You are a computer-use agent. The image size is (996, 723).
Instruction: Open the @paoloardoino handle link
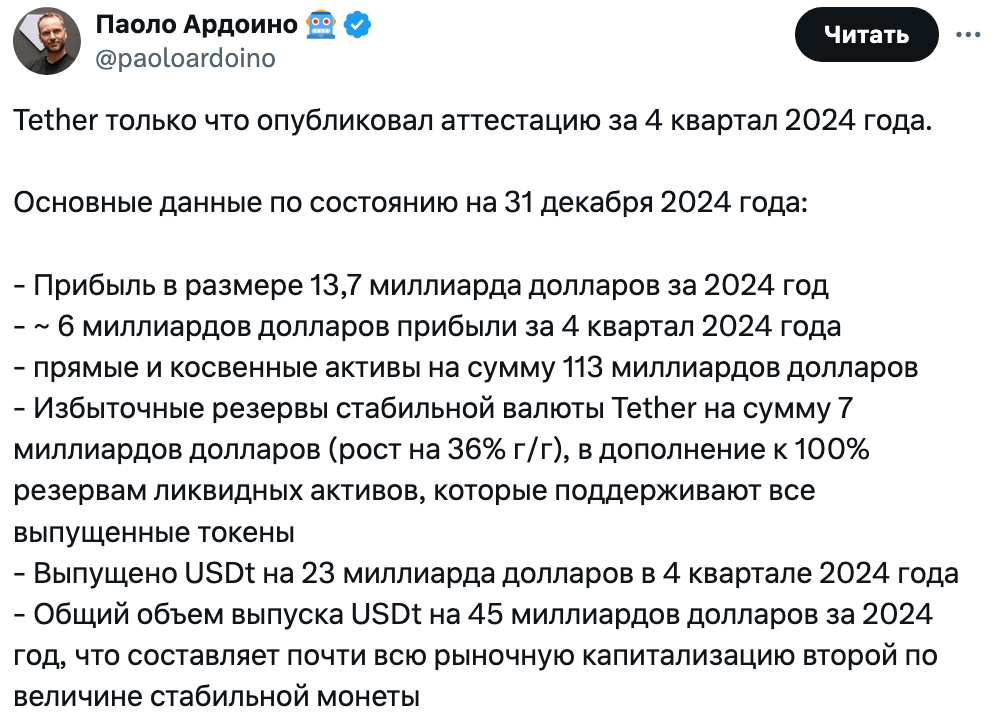coord(185,58)
